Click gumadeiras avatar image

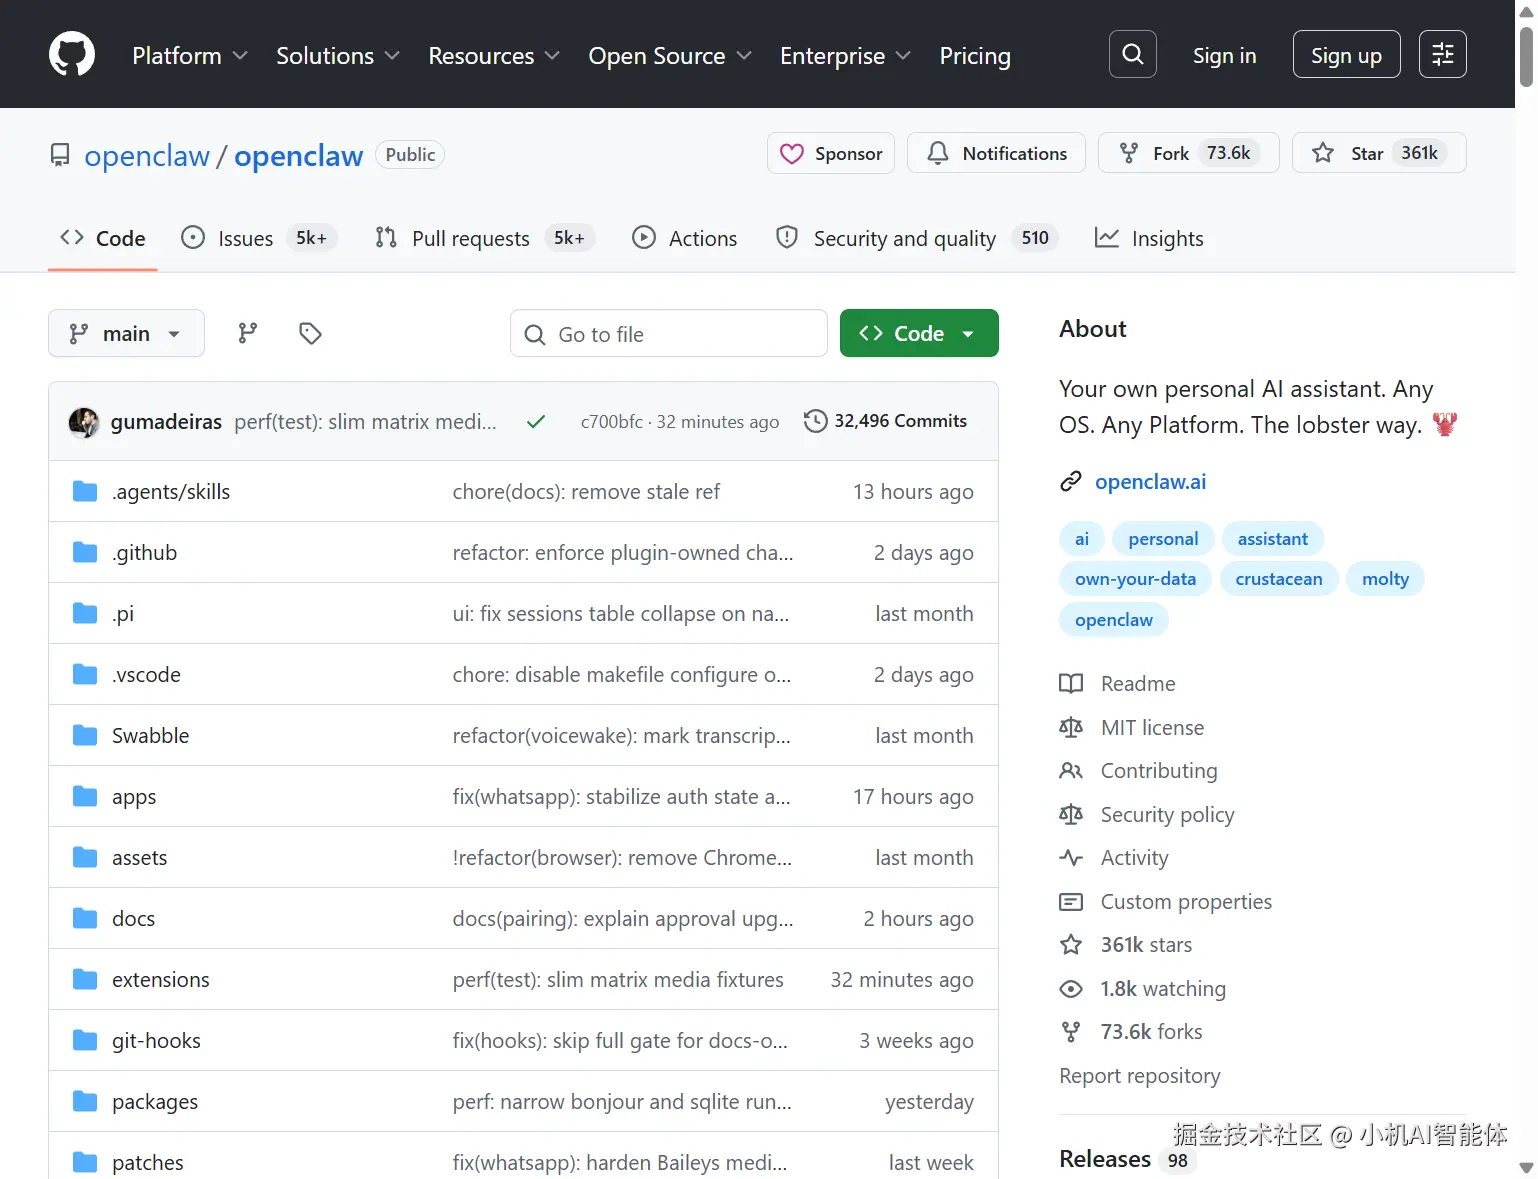coord(84,422)
